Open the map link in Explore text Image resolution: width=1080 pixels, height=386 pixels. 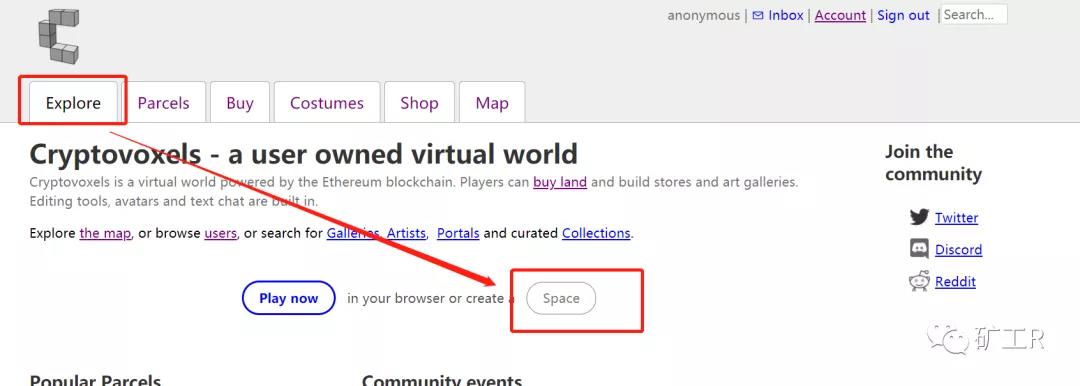(x=105, y=233)
